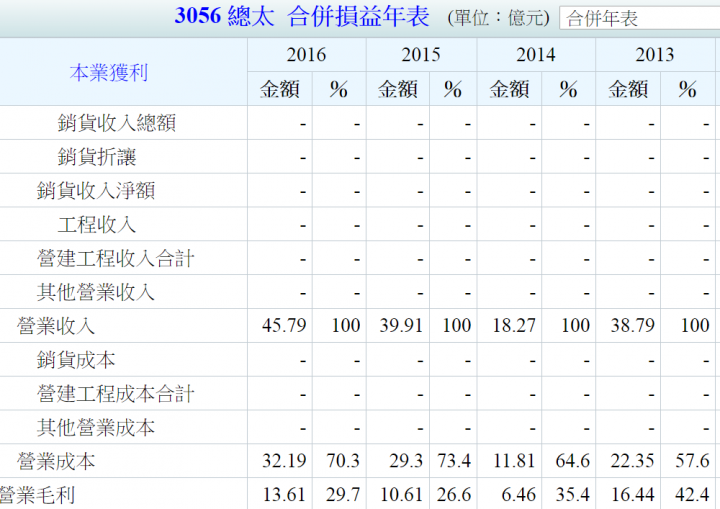Viewport: 720px width, 509px height.
Task: Click the 2014 revenue value 18.27
Action: 514,325
